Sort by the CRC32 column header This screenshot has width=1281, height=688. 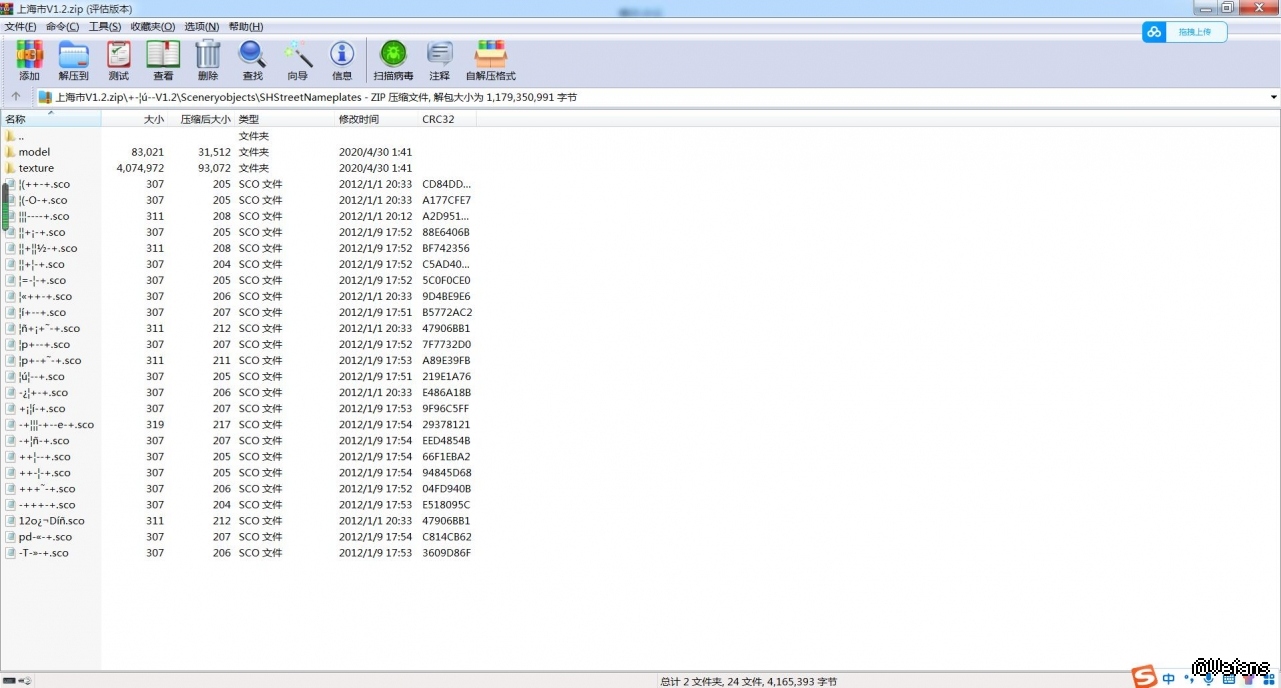[x=447, y=119]
